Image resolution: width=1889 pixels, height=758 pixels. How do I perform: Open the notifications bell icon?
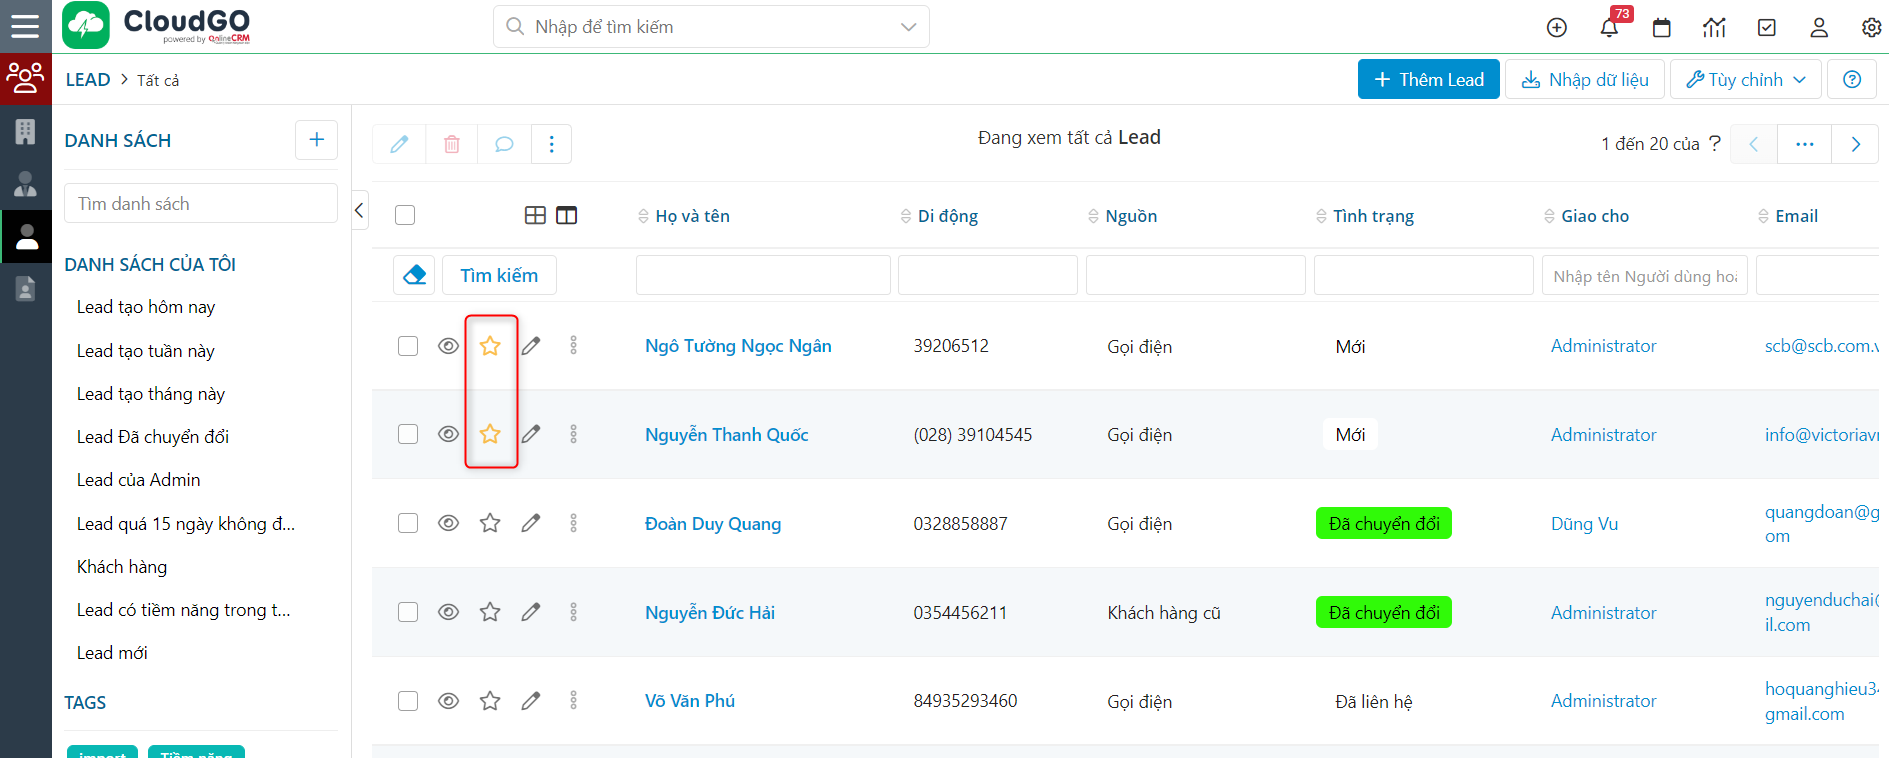pos(1609,28)
